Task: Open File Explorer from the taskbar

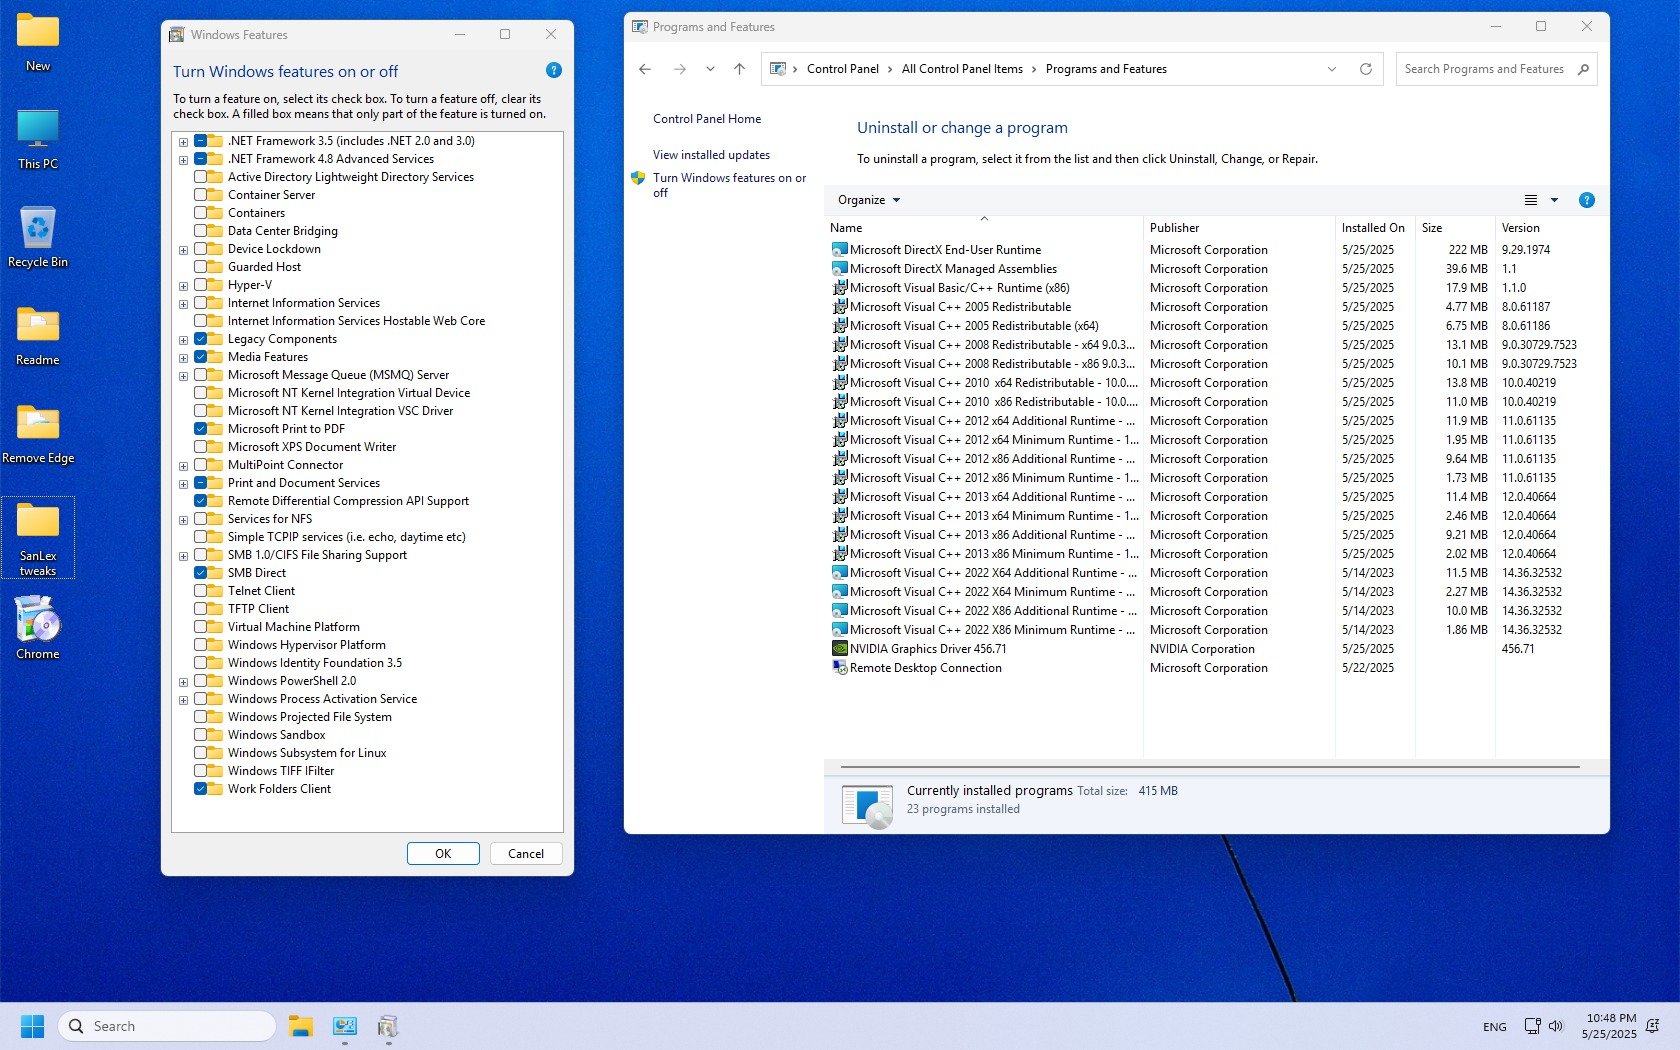Action: point(300,1026)
